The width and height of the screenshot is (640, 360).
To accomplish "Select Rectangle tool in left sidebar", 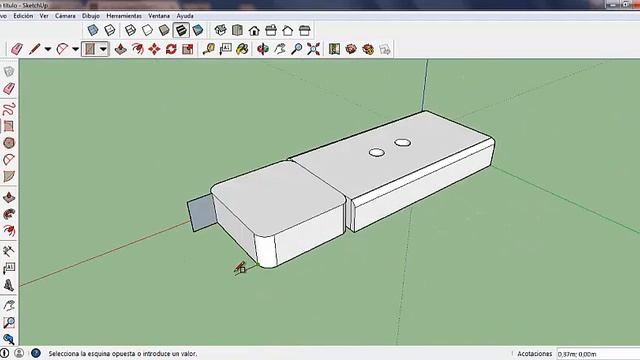I will 9,126.
